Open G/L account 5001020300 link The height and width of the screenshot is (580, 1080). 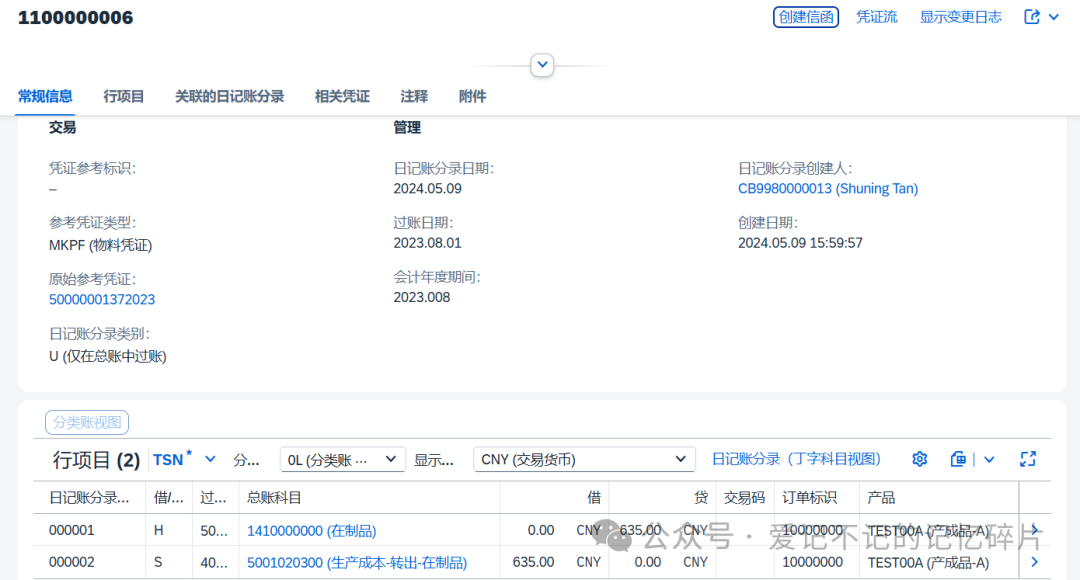(357, 563)
